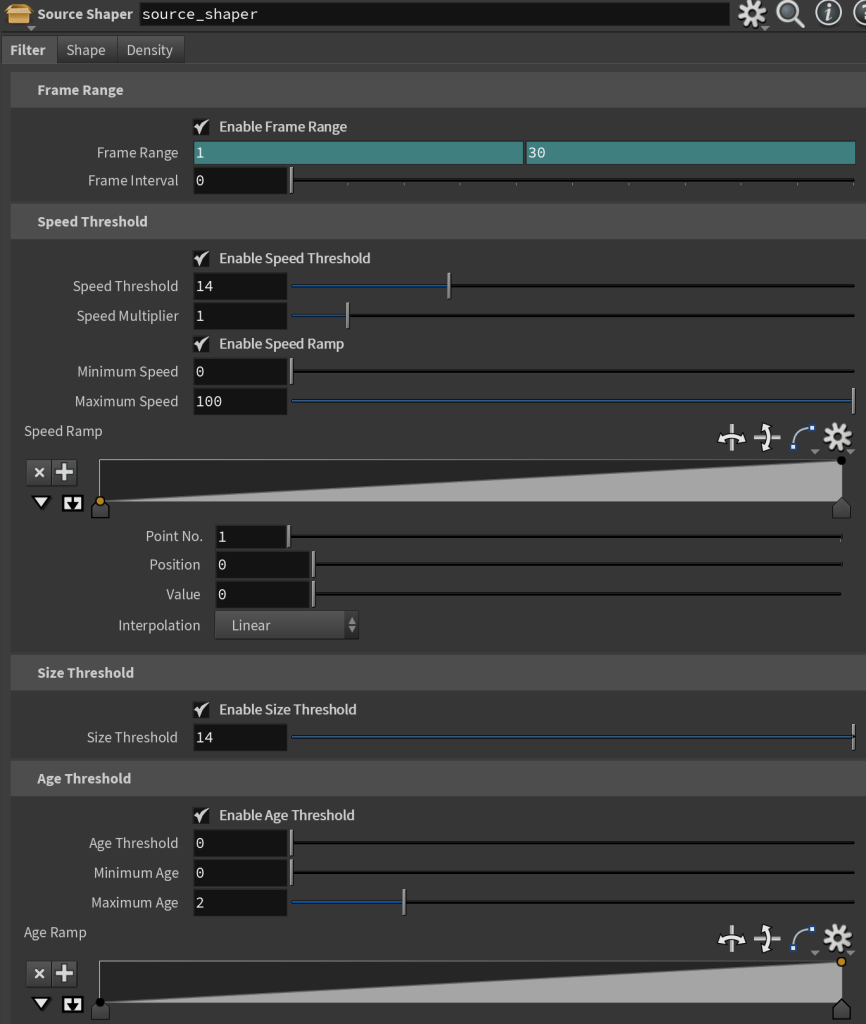
Task: Open the node info icon
Action: (x=828, y=14)
